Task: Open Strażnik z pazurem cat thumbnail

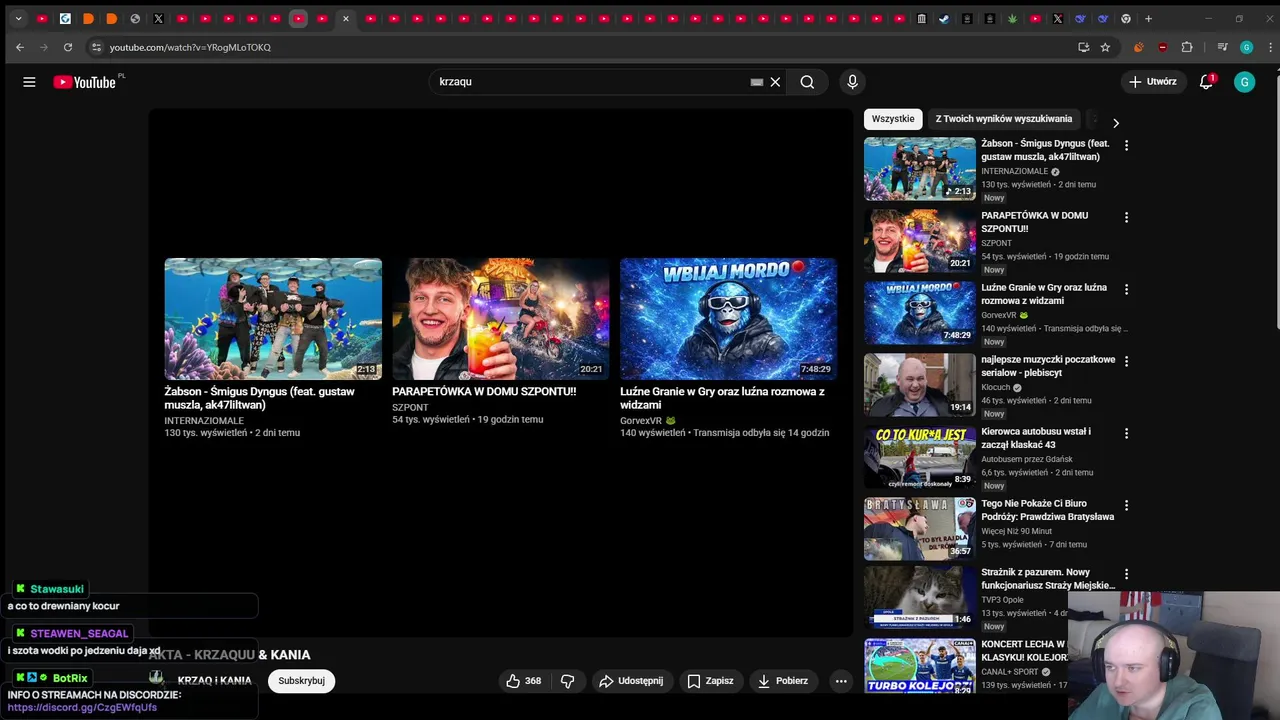Action: click(x=920, y=598)
